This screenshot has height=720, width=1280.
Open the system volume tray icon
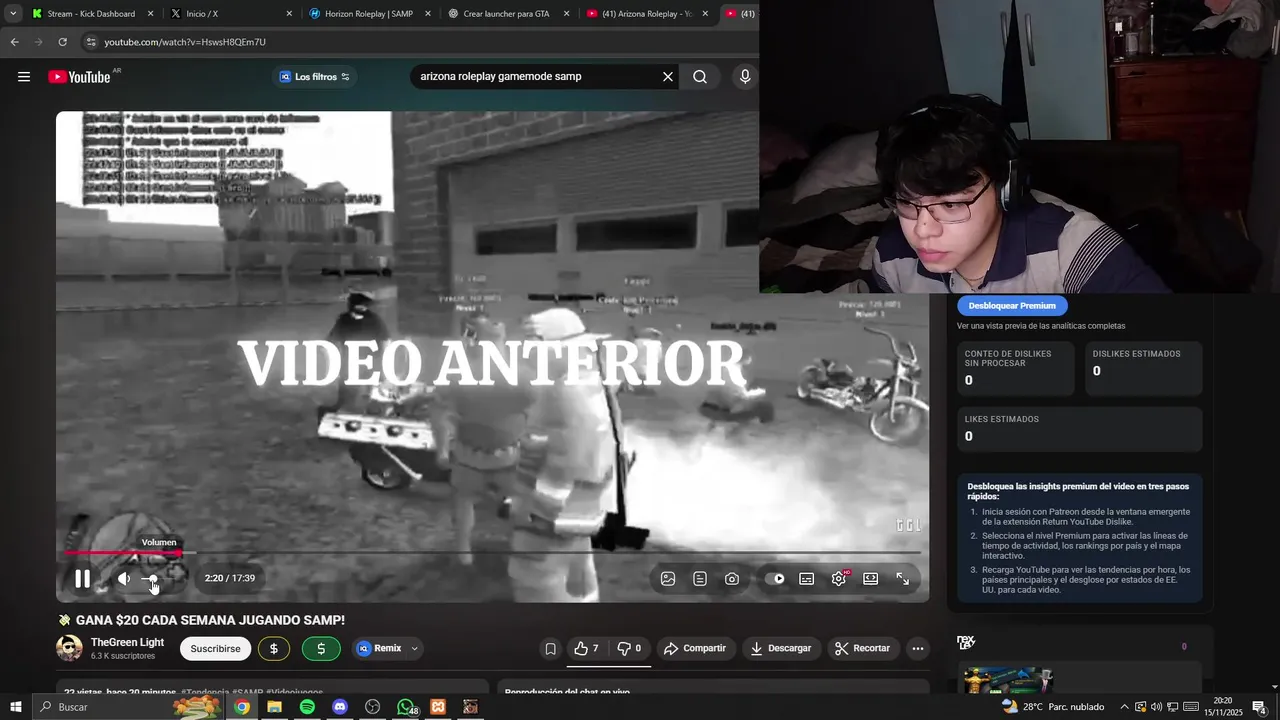[x=1157, y=707]
